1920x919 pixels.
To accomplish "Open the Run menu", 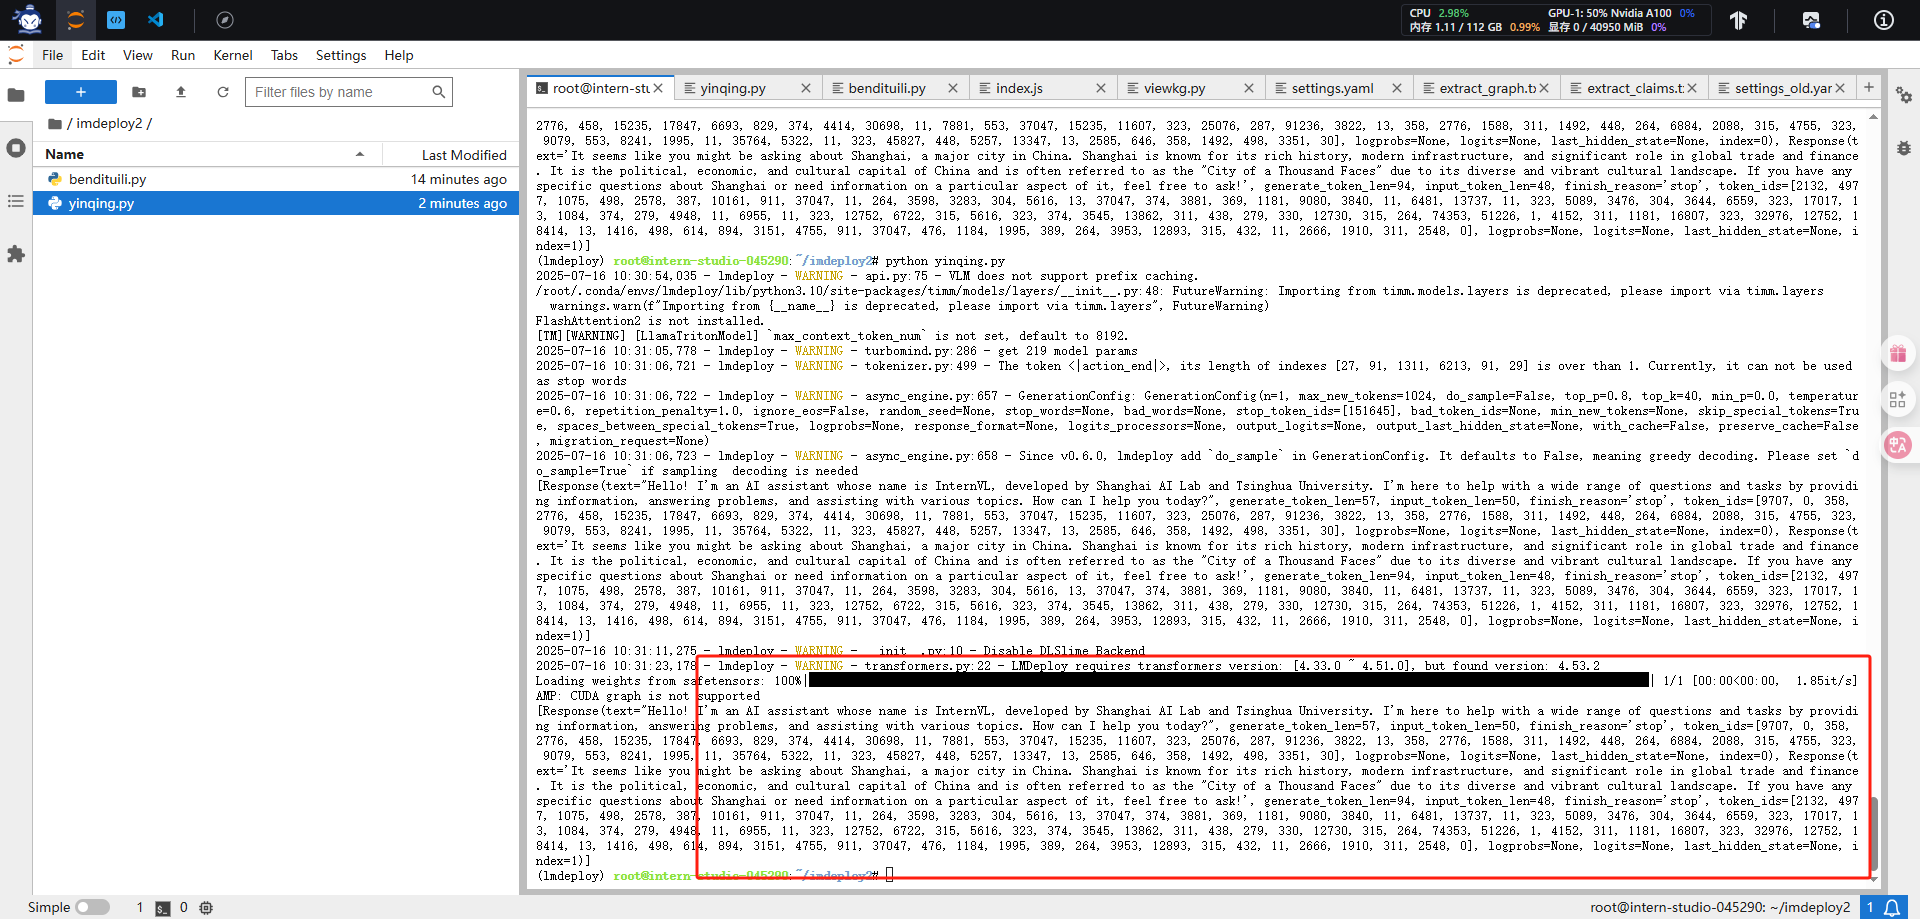I will point(183,55).
